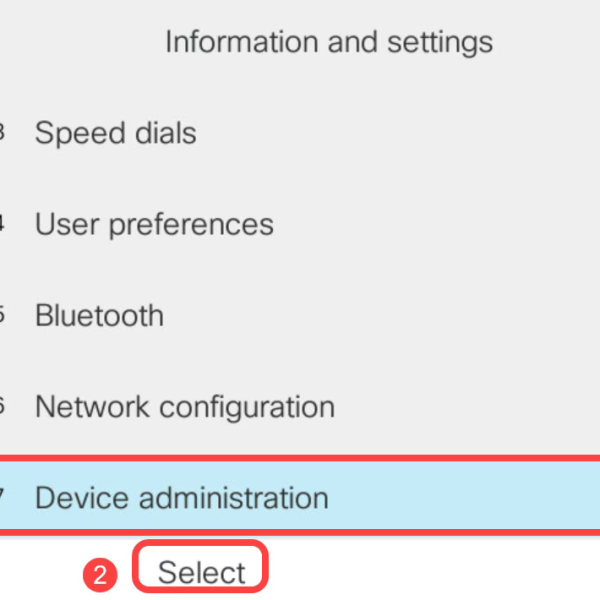Click empty blue area right of Device administration
Image resolution: width=600 pixels, height=600 pixels.
tap(470, 497)
